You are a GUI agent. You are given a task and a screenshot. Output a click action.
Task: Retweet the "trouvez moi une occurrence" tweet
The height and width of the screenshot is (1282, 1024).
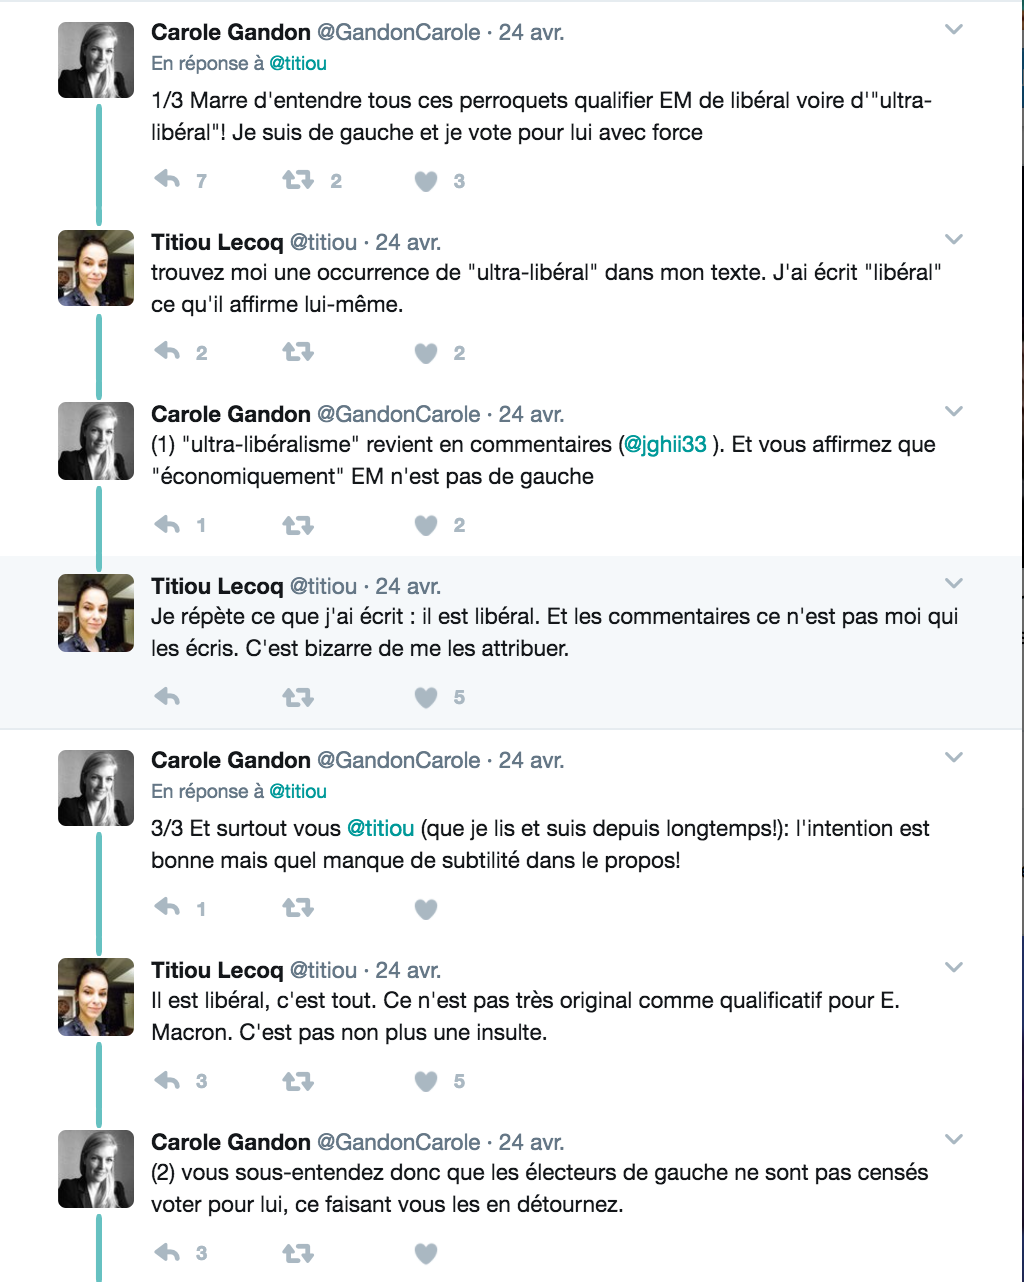click(298, 352)
